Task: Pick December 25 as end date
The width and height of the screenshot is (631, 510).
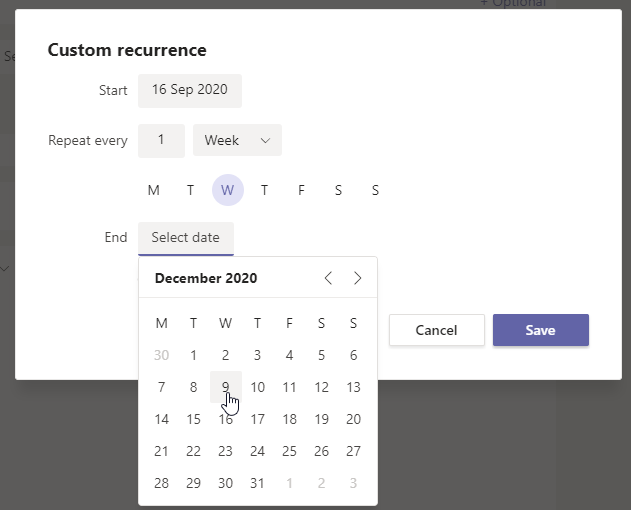Action: pos(290,451)
